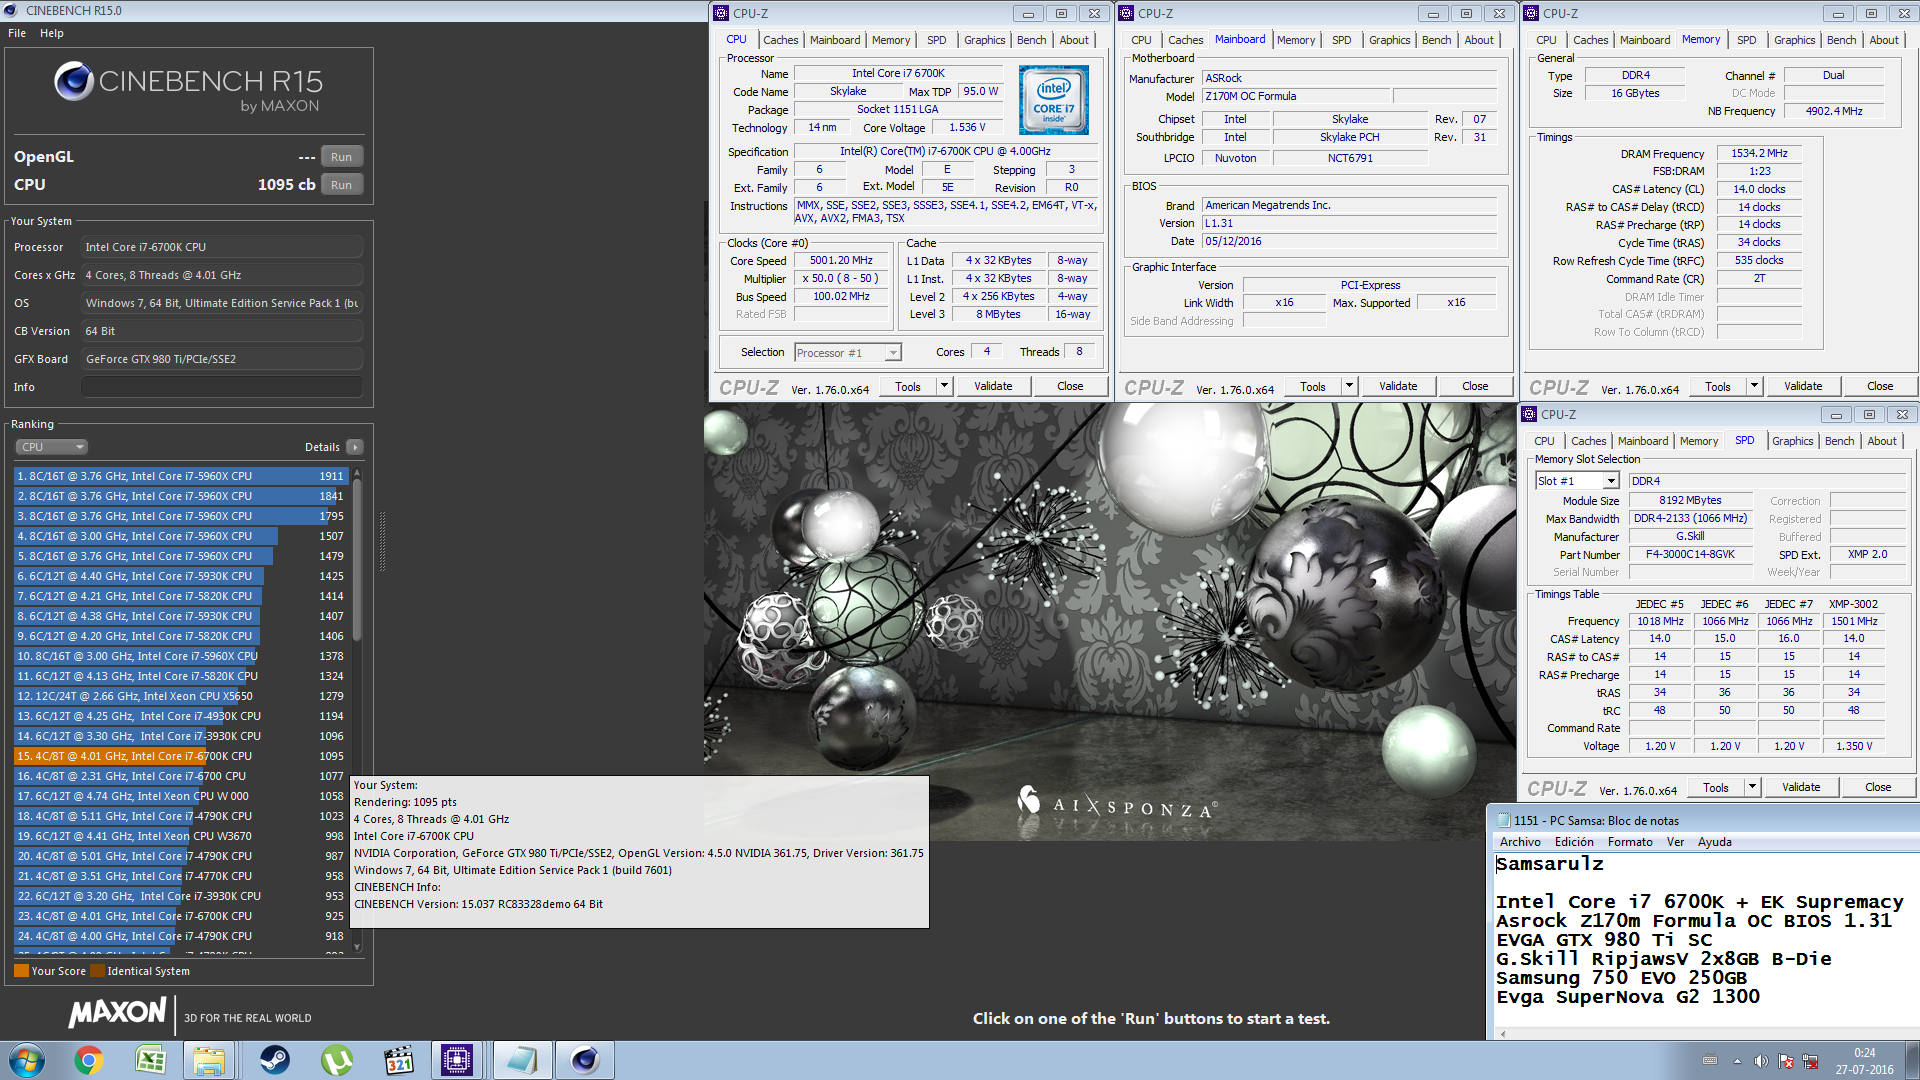
Task: Run the OpenGL benchmark
Action: [x=341, y=157]
